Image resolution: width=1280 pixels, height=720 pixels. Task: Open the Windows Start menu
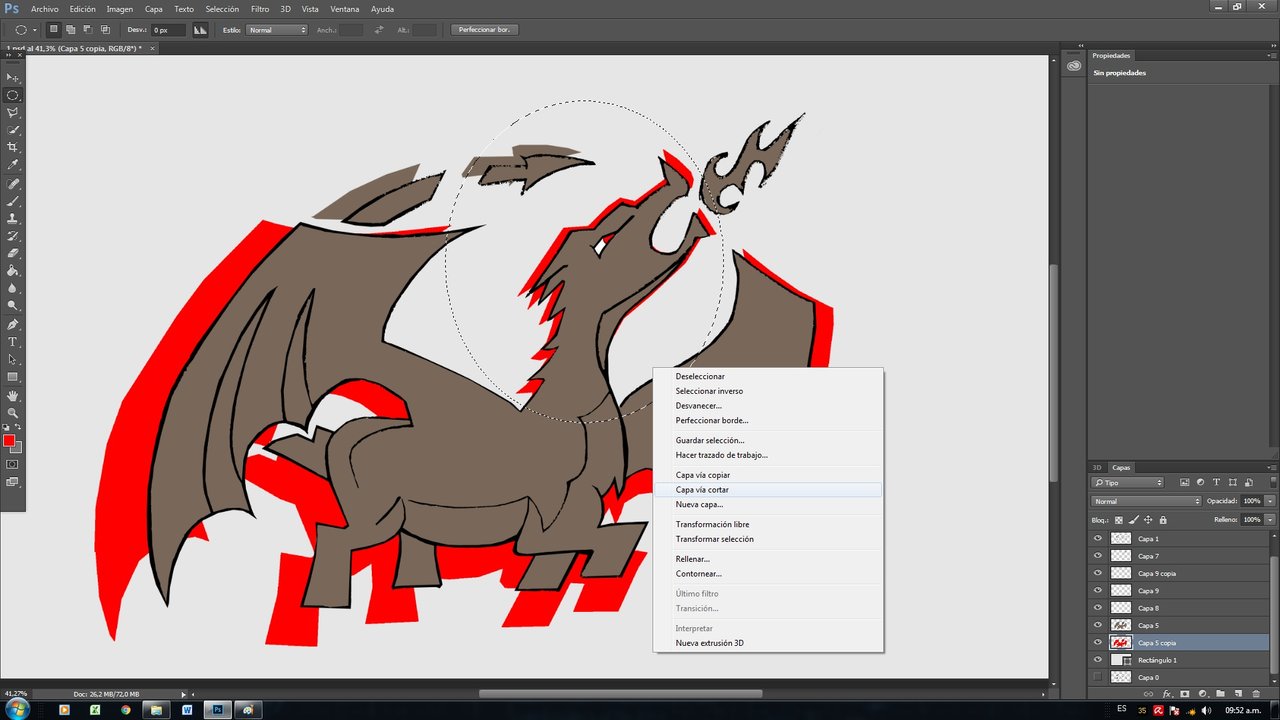(16, 709)
